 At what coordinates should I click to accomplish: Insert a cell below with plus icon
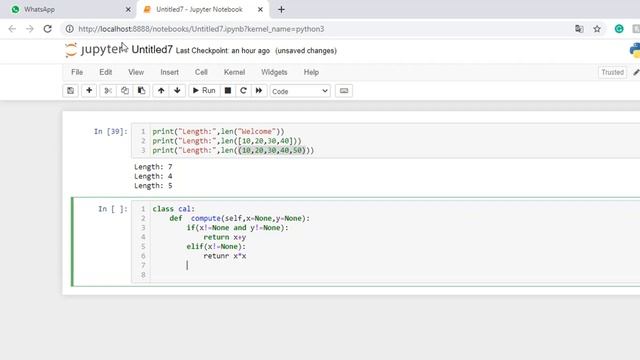(89, 91)
